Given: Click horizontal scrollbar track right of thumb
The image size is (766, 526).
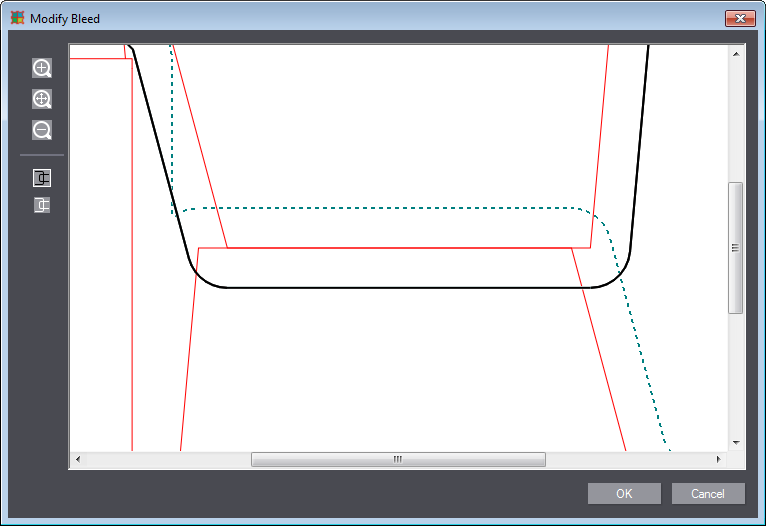Looking at the screenshot, I should [x=628, y=460].
